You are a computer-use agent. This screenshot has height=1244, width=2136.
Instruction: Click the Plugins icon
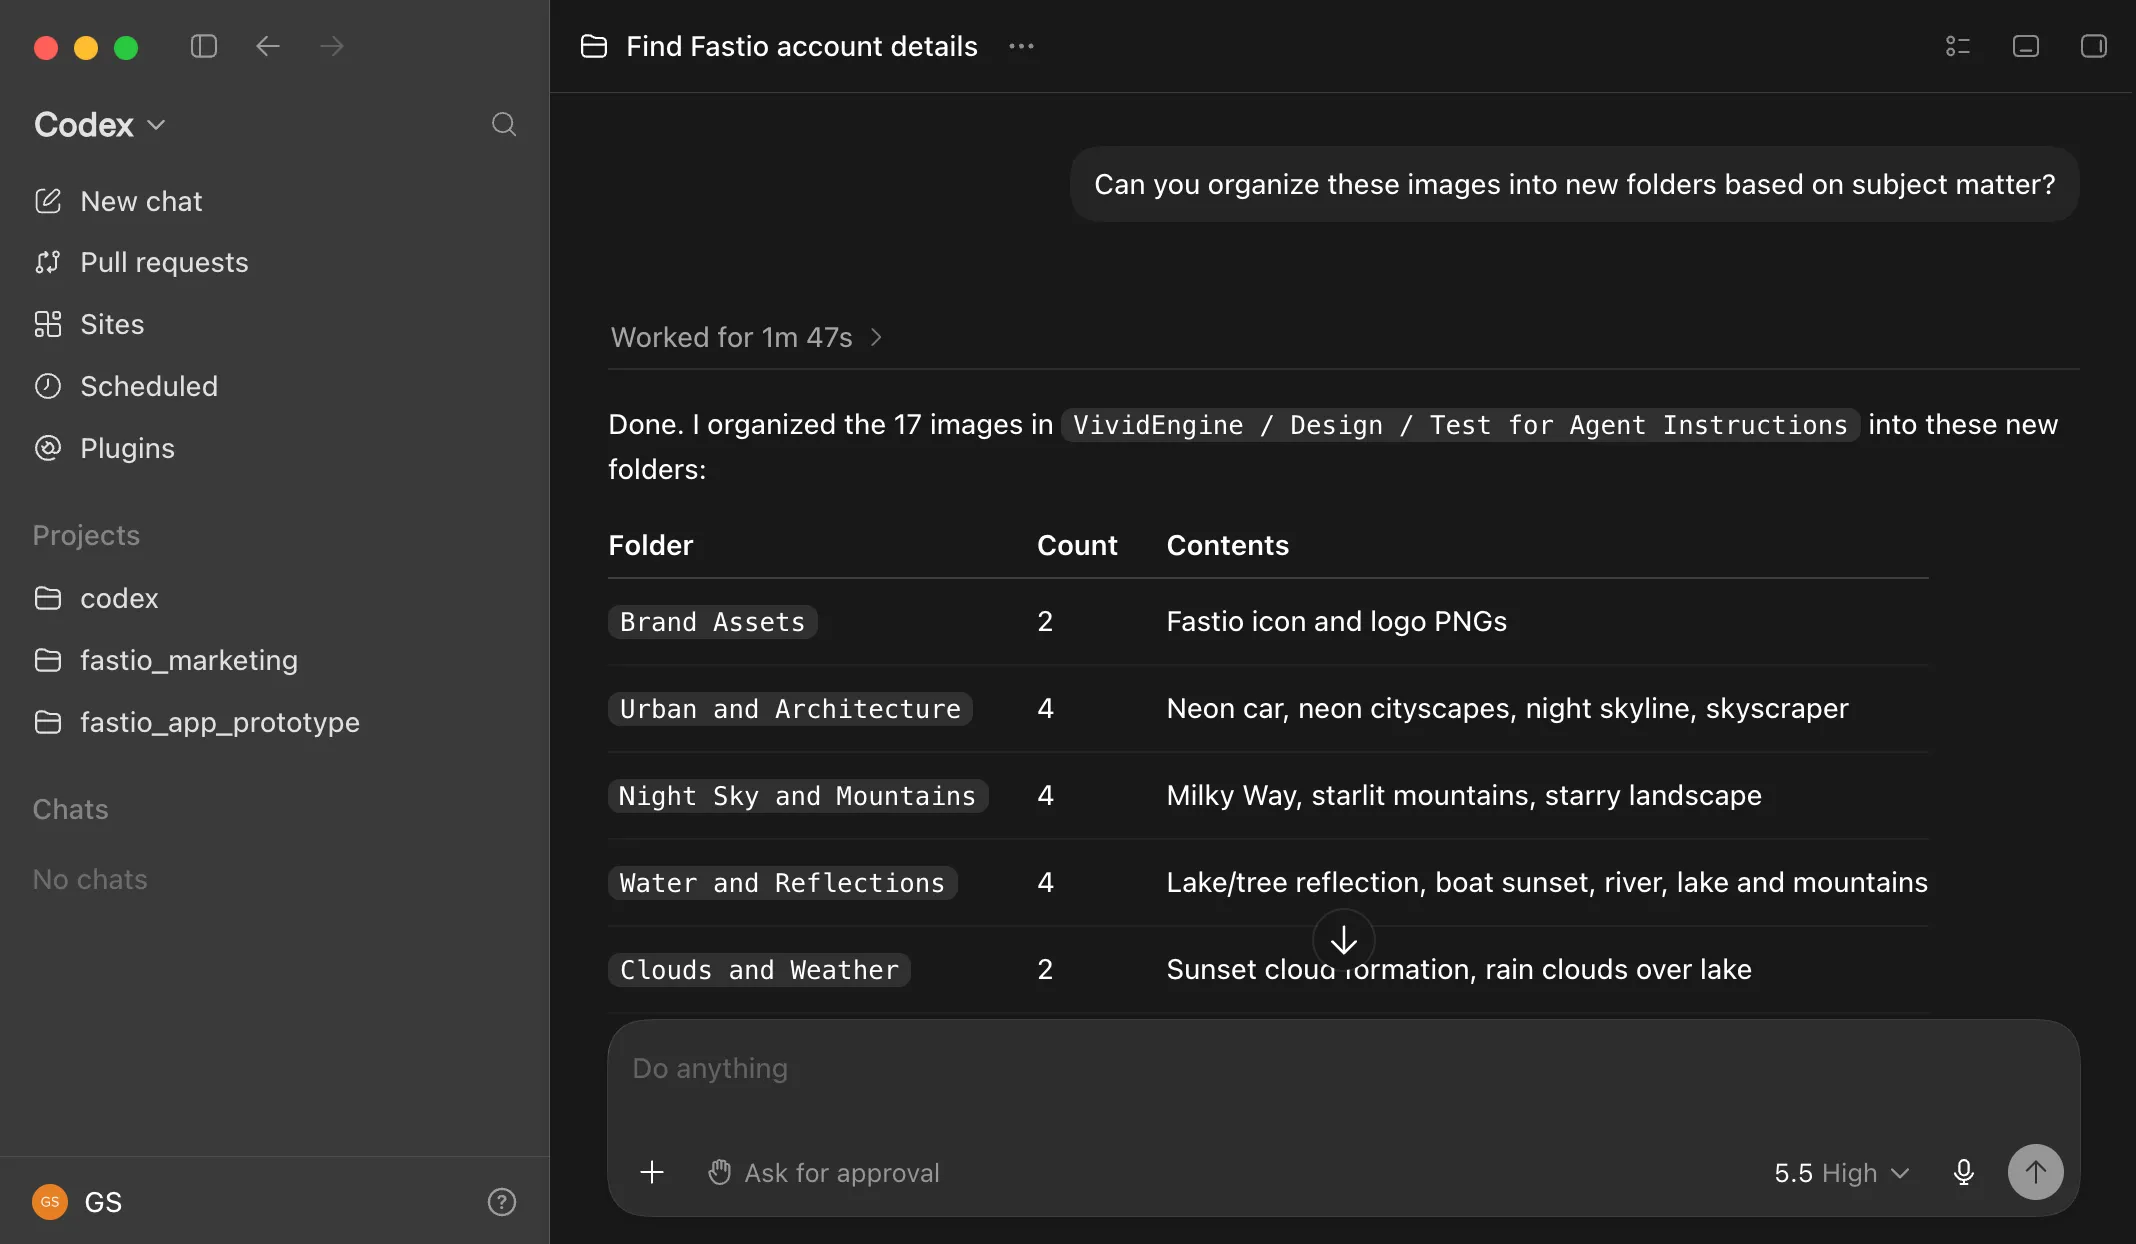48,448
